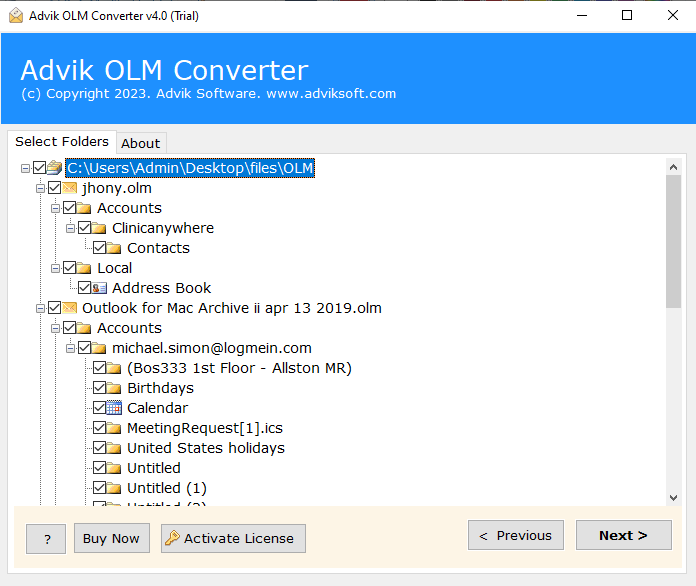Proceed with the Next > button
696x586 pixels.
(624, 535)
